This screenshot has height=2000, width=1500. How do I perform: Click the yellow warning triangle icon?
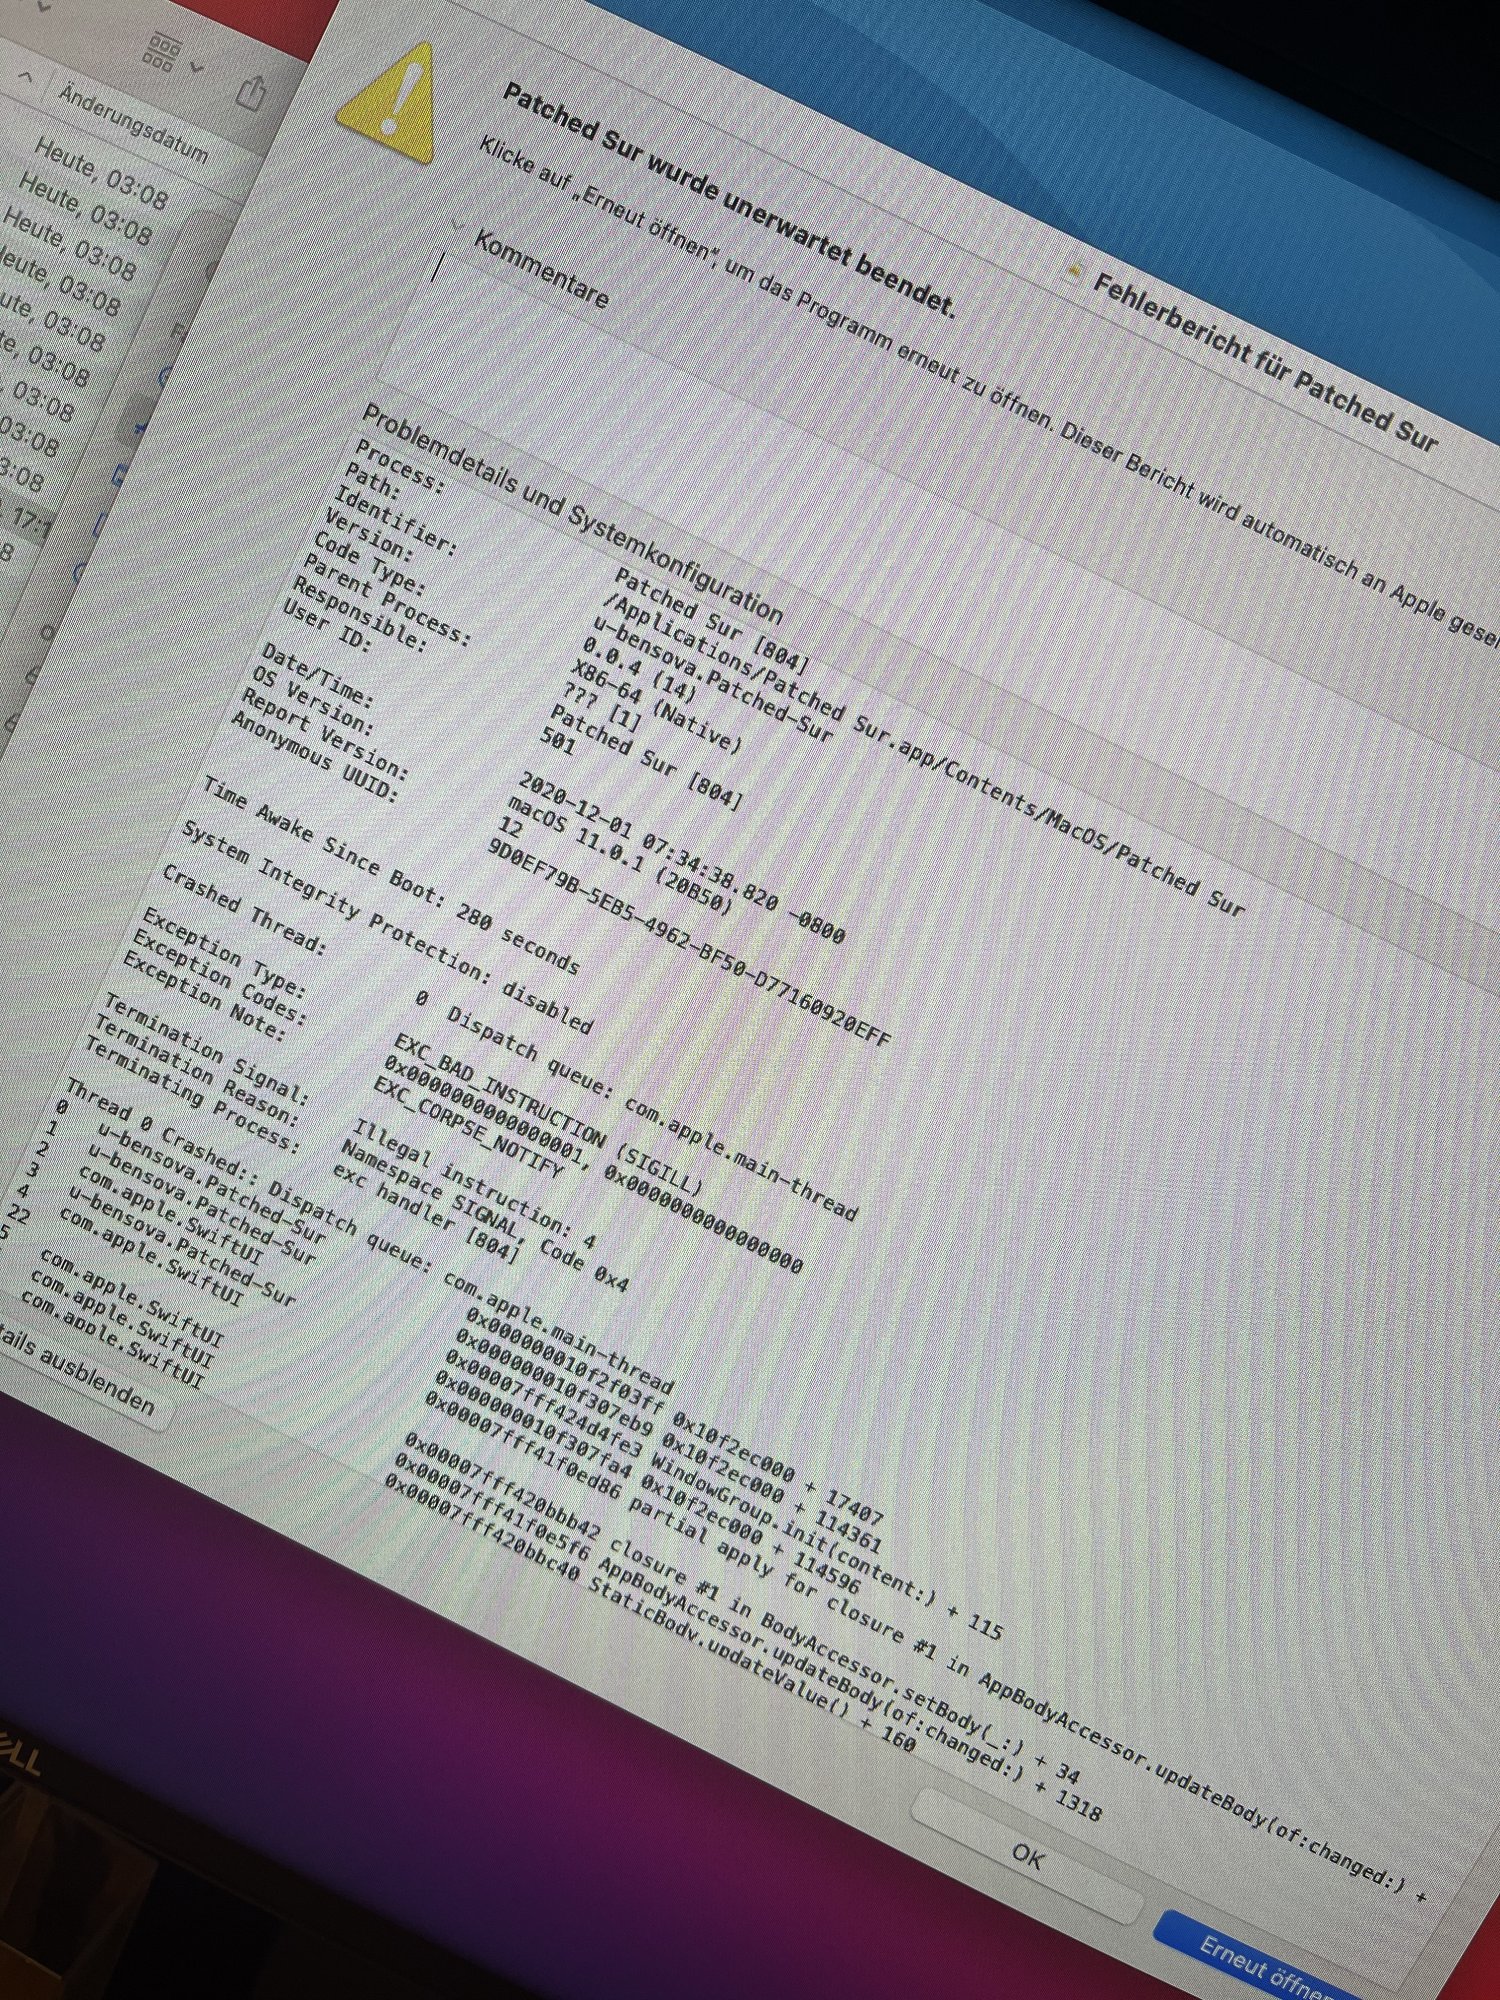[x=388, y=105]
